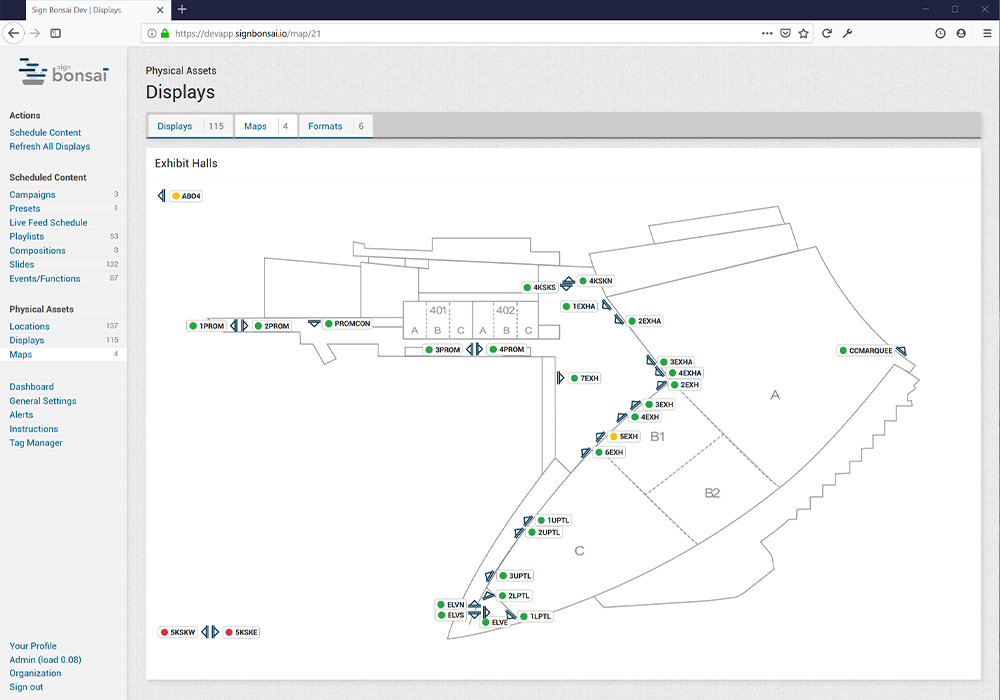The height and width of the screenshot is (700, 1000).
Task: Click the AB04 display marker
Action: (186, 196)
